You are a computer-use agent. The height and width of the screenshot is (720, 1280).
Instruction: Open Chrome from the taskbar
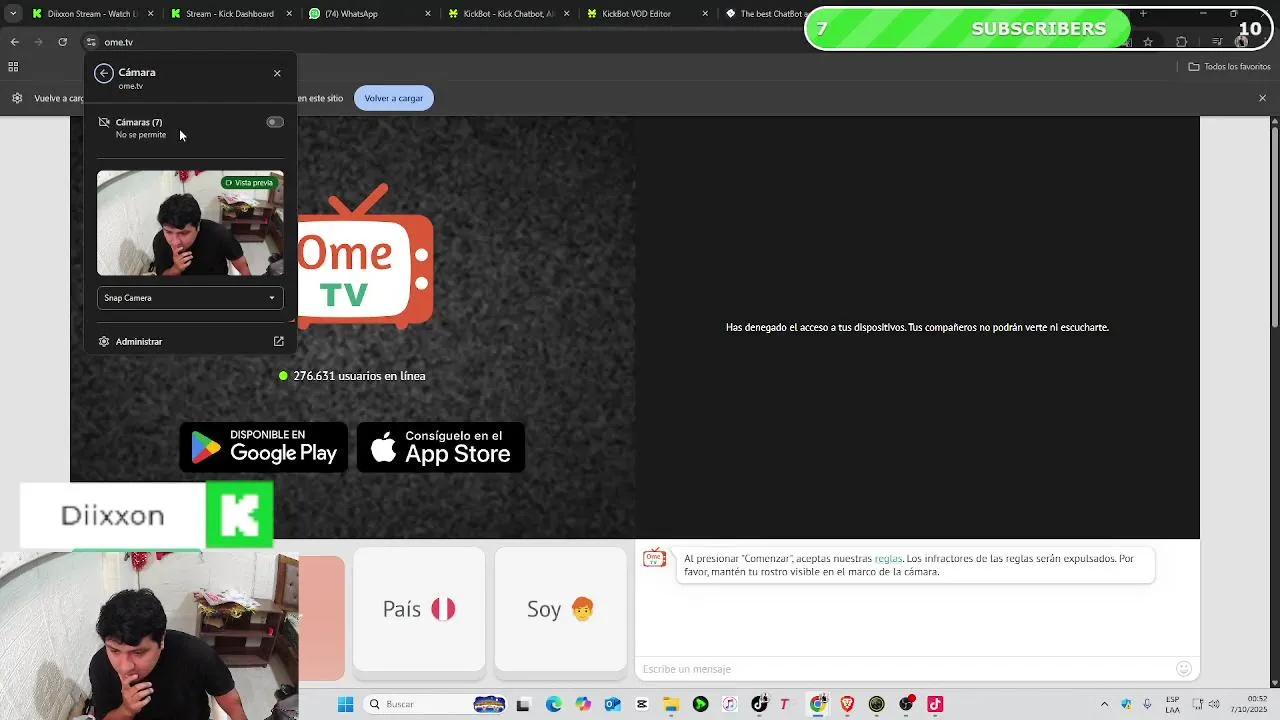point(818,704)
